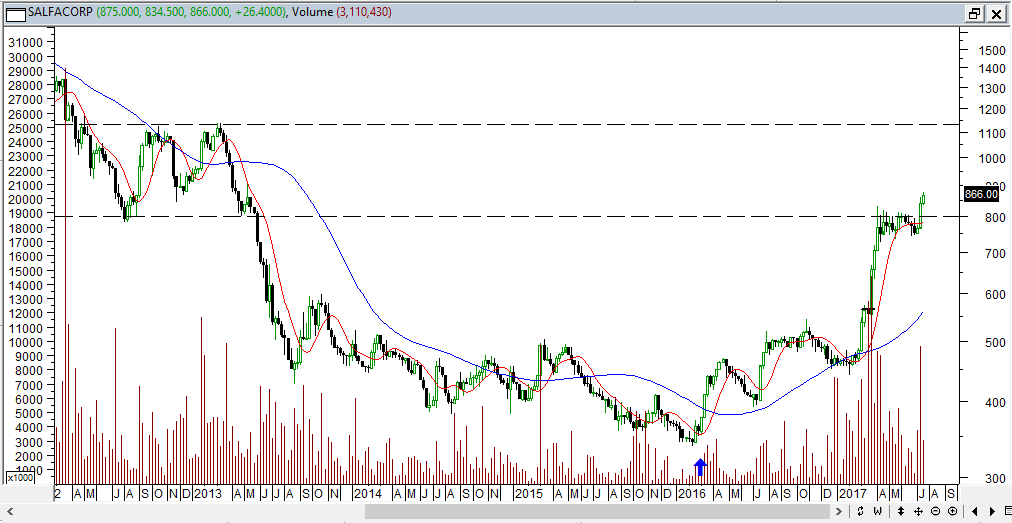This screenshot has height=523, width=1012.
Task: Click the 31000 volume axis label
Action: (25, 42)
